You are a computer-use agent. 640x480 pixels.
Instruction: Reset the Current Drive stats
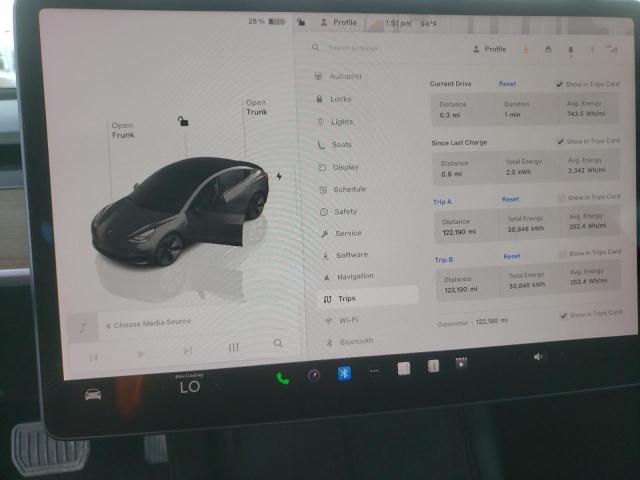[x=507, y=84]
